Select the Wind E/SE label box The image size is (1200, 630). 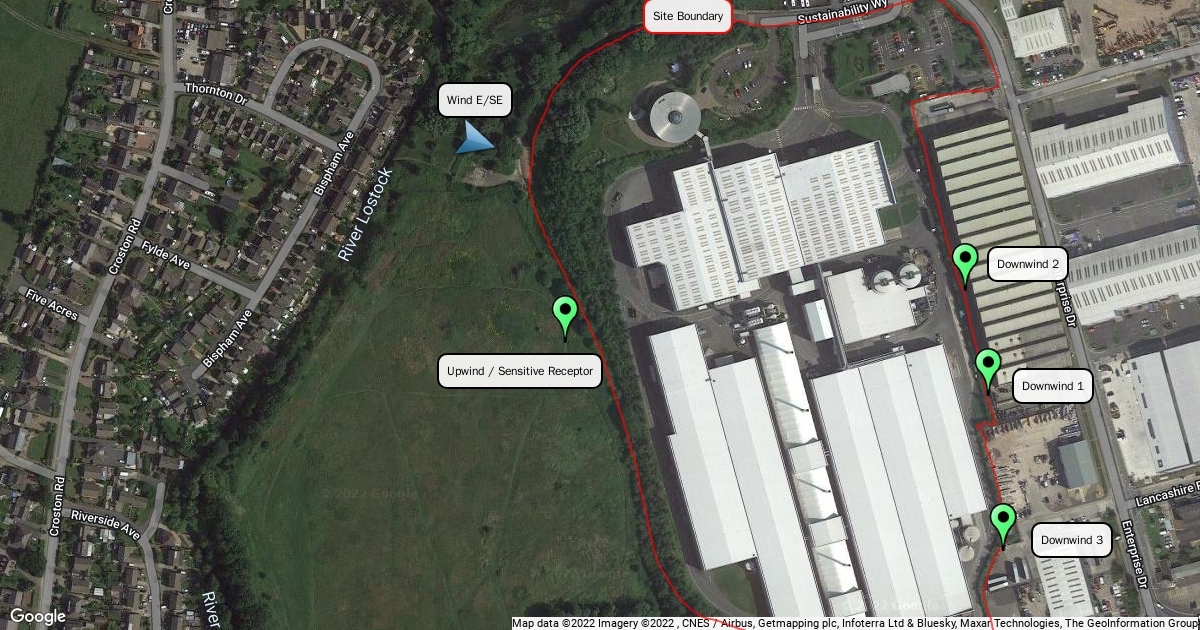tap(474, 100)
